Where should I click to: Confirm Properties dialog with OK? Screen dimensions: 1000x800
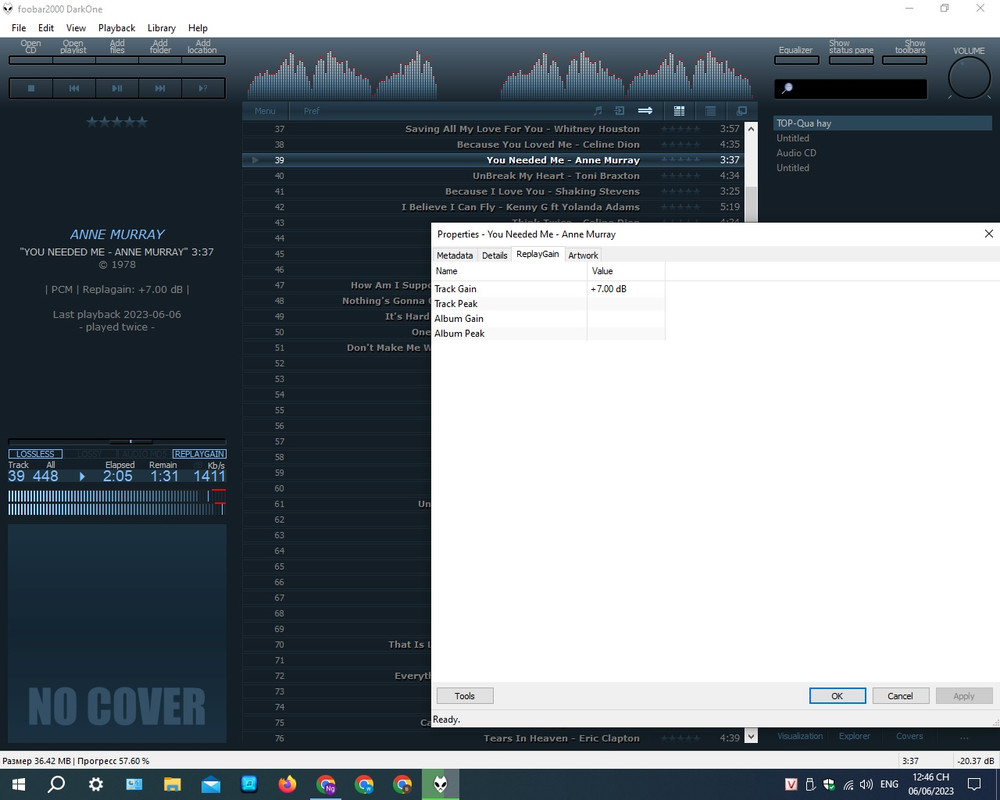837,696
